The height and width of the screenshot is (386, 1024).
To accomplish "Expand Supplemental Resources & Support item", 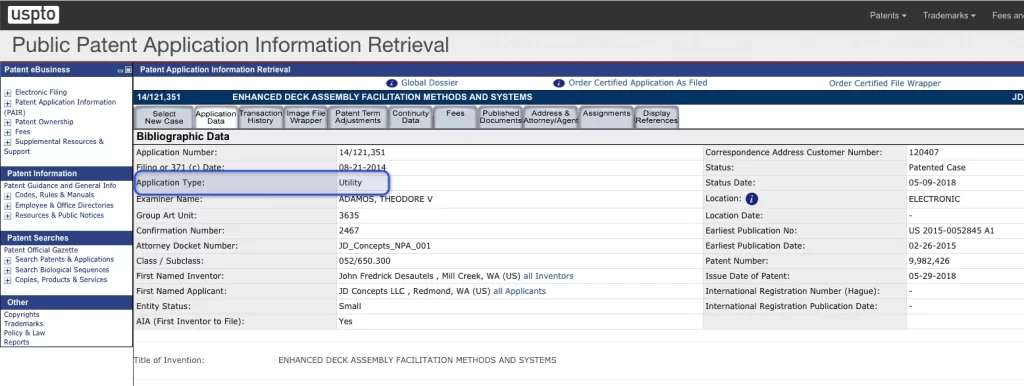I will [x=8, y=142].
